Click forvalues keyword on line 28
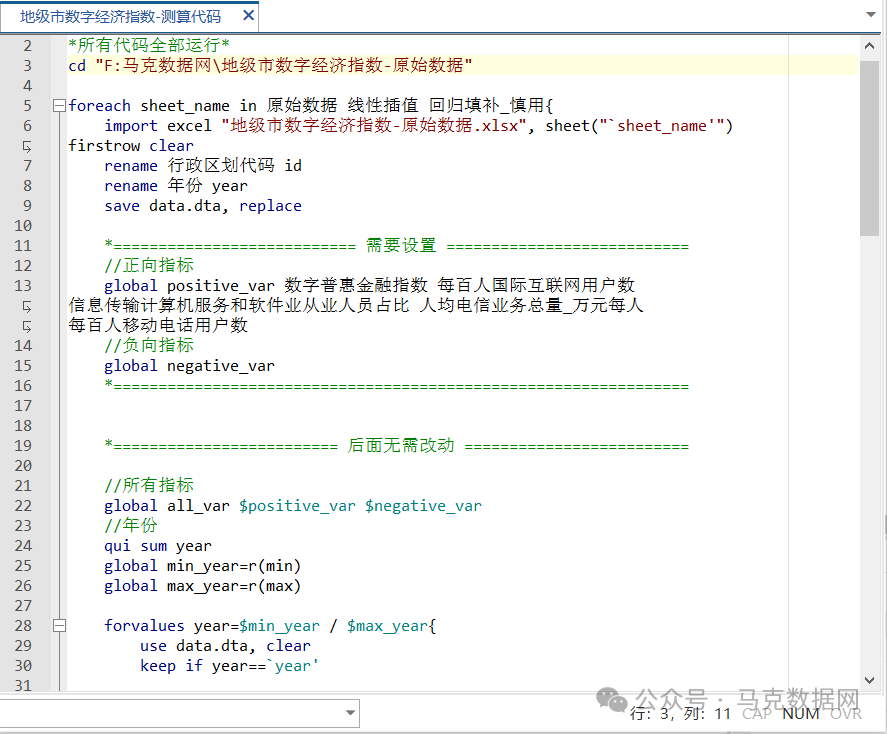This screenshot has width=887, height=734. click(x=144, y=625)
